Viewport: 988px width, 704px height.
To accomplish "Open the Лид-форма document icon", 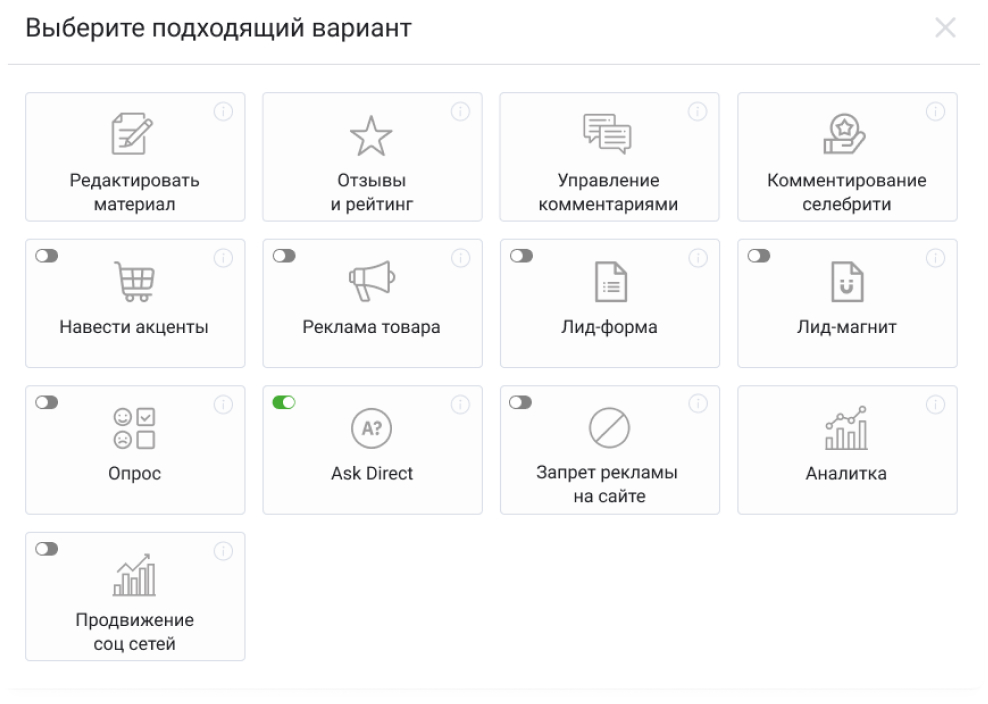I will (x=609, y=283).
